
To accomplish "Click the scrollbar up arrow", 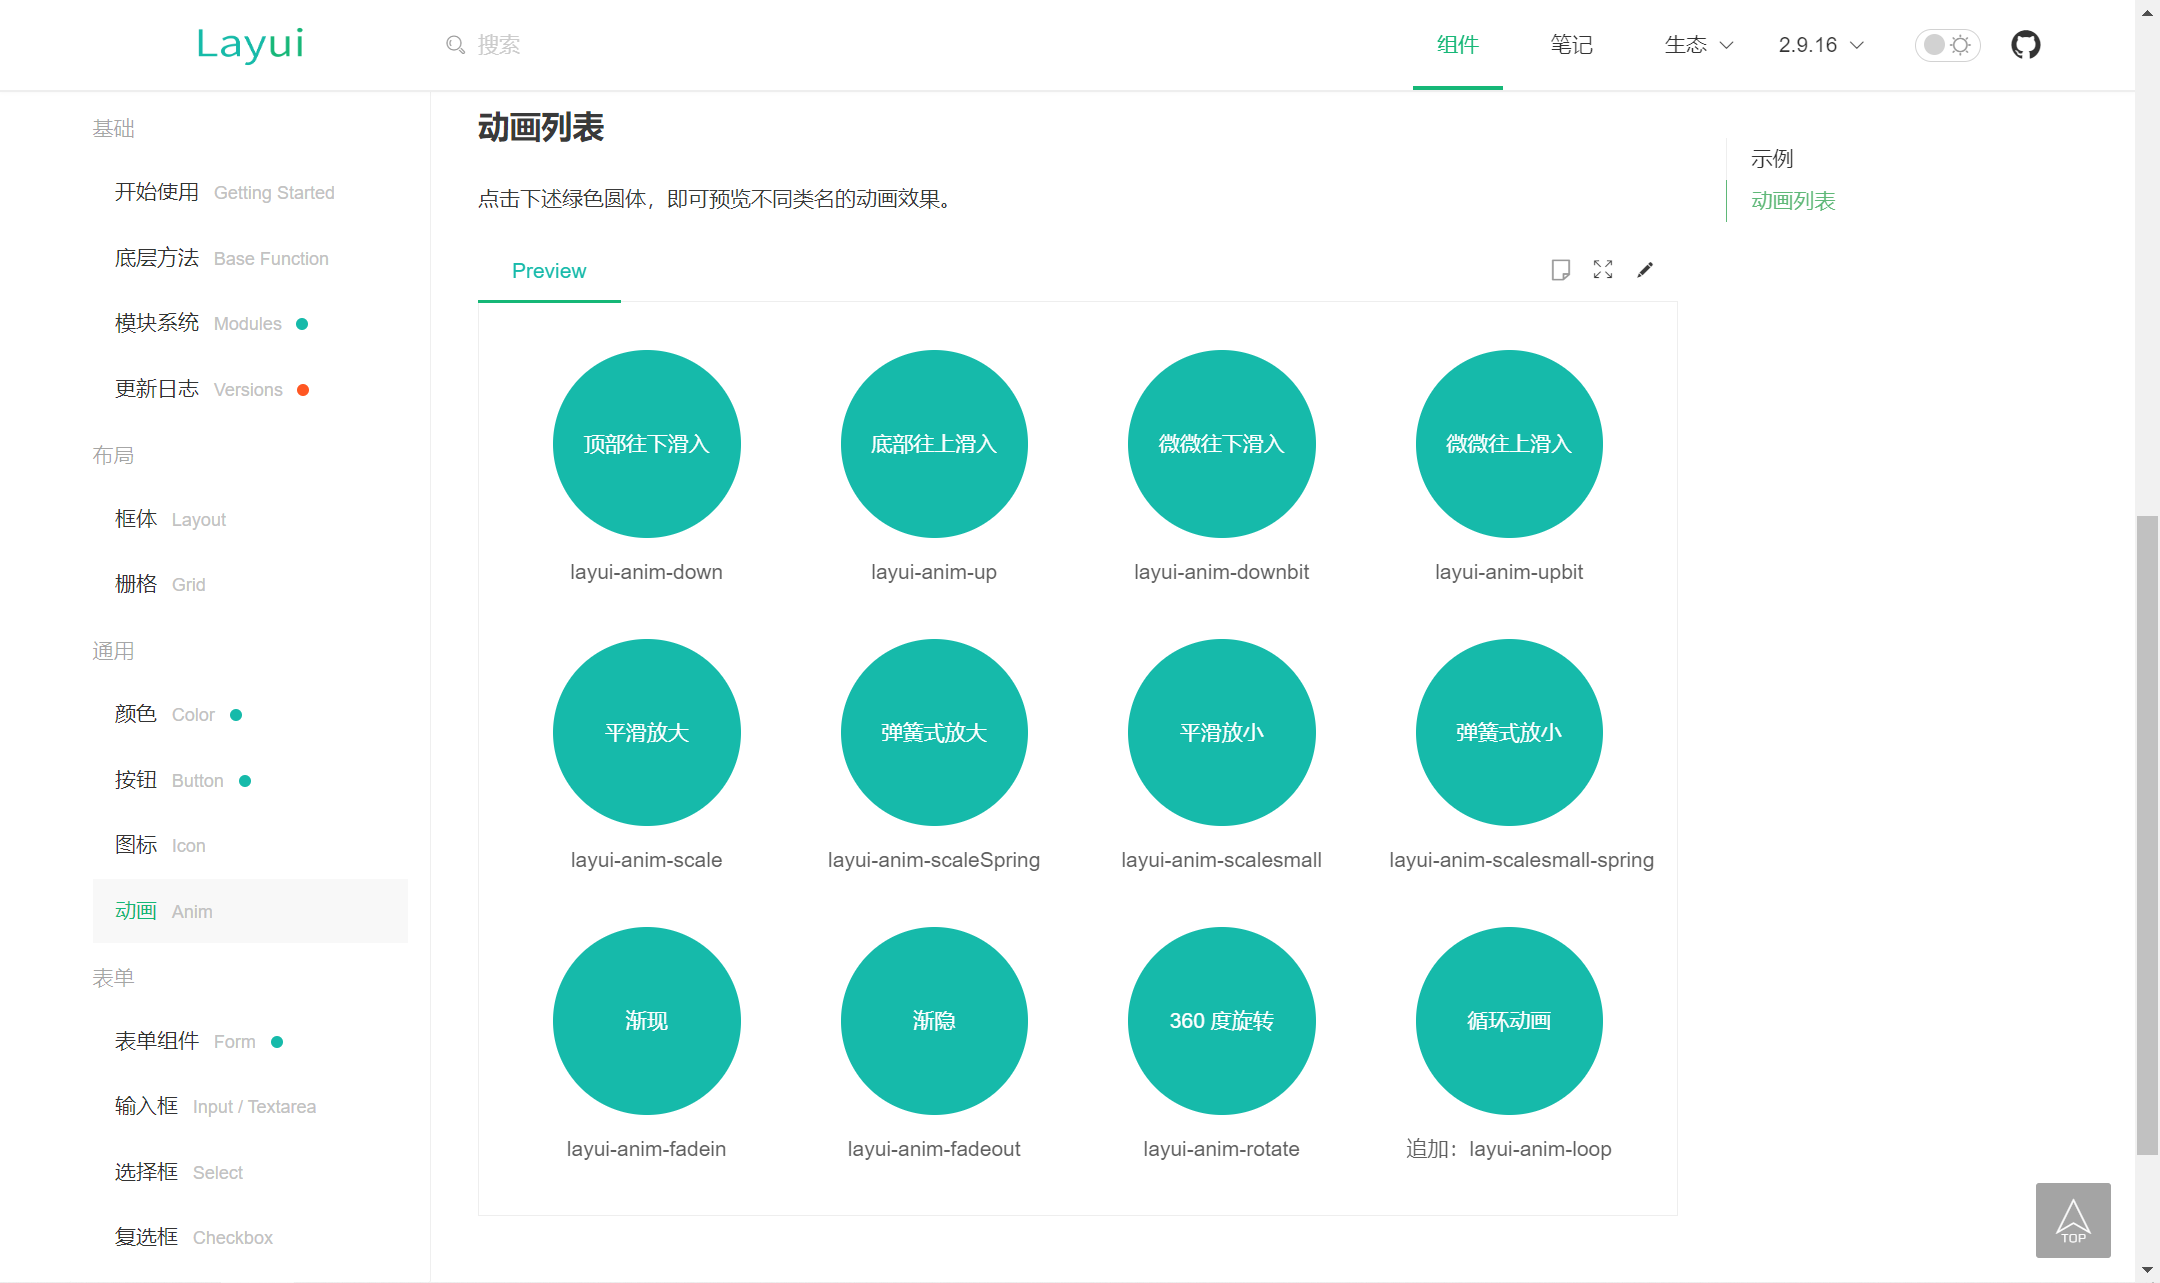I will [2147, 12].
